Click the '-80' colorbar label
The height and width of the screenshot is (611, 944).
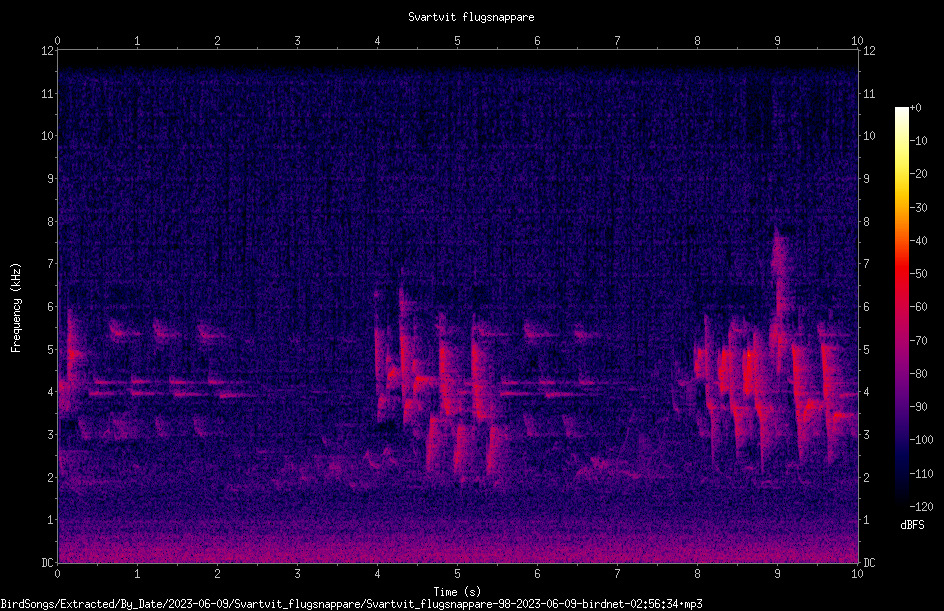(x=918, y=374)
